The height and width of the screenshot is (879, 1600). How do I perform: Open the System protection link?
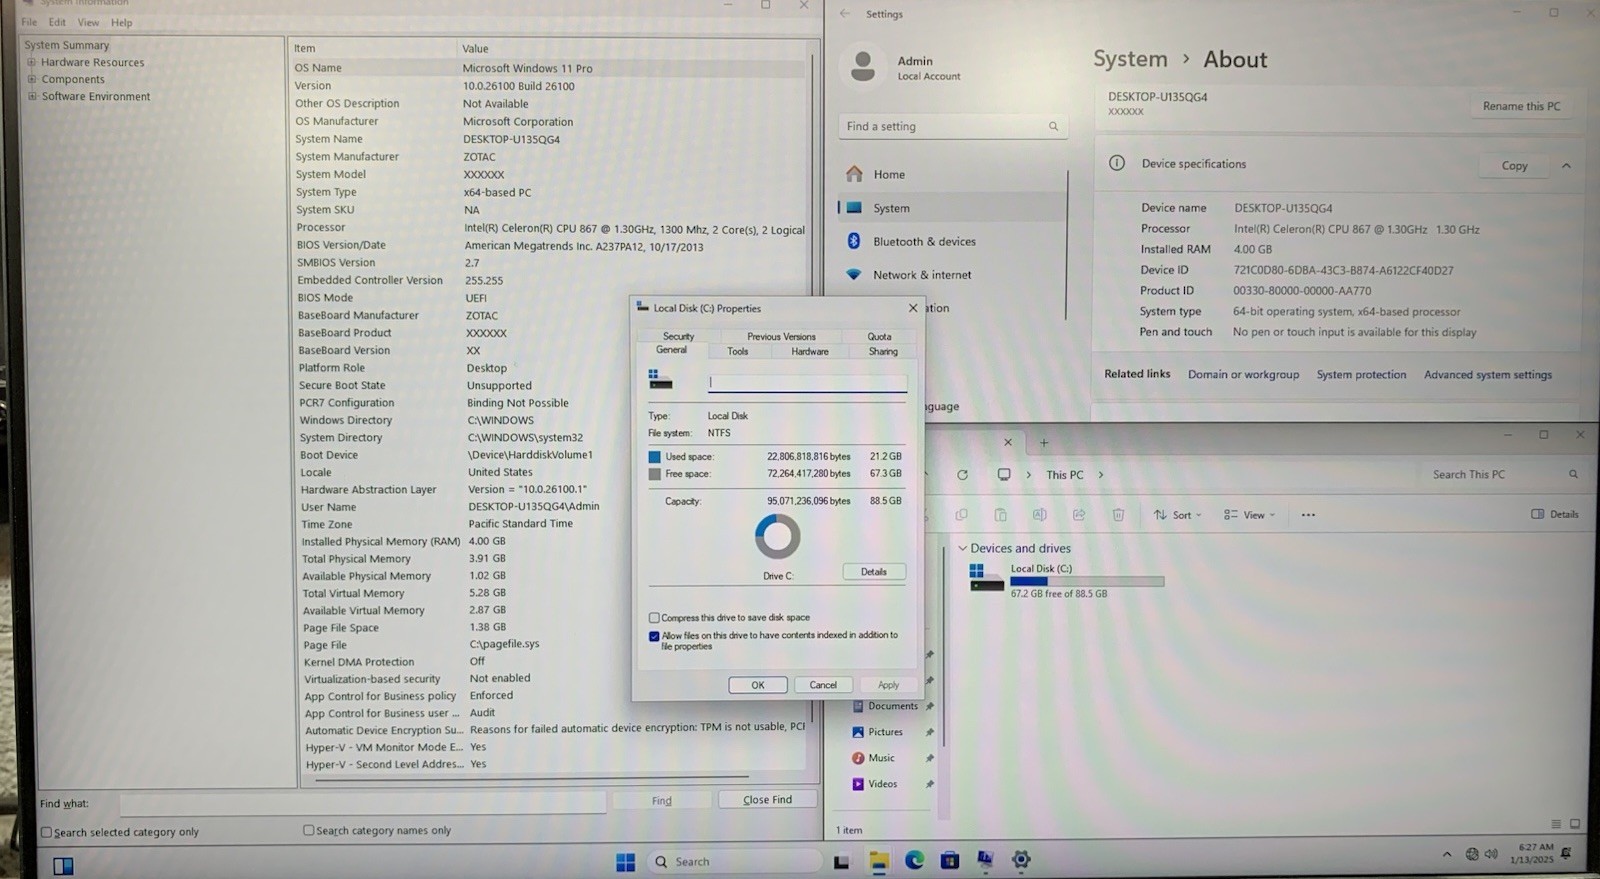tap(1361, 375)
